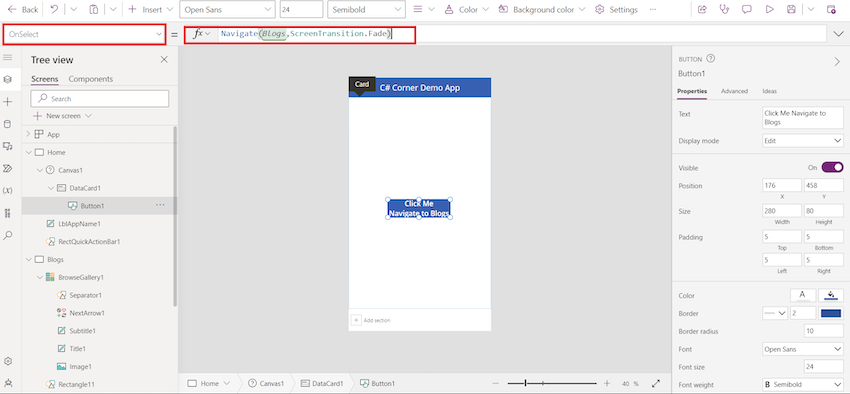
Task: Open the virtual agent icon in left rail
Action: coord(8,383)
